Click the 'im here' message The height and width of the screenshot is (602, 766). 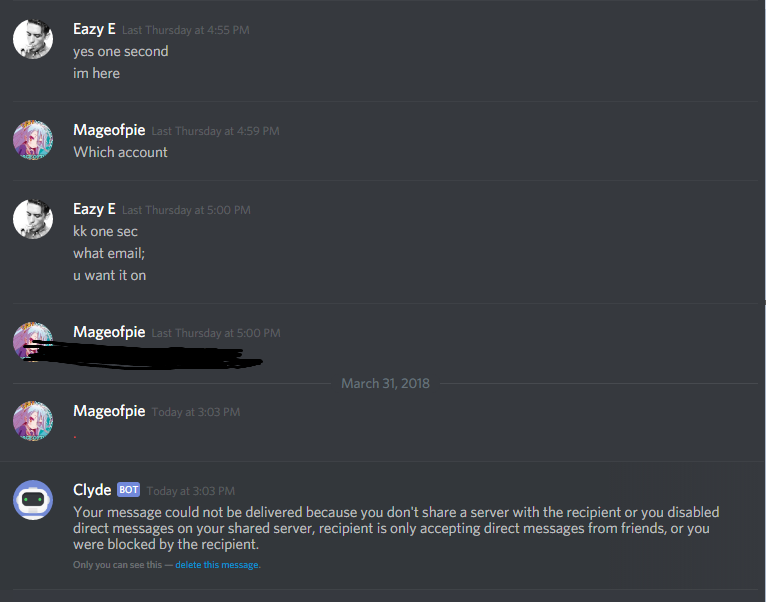tap(96, 73)
